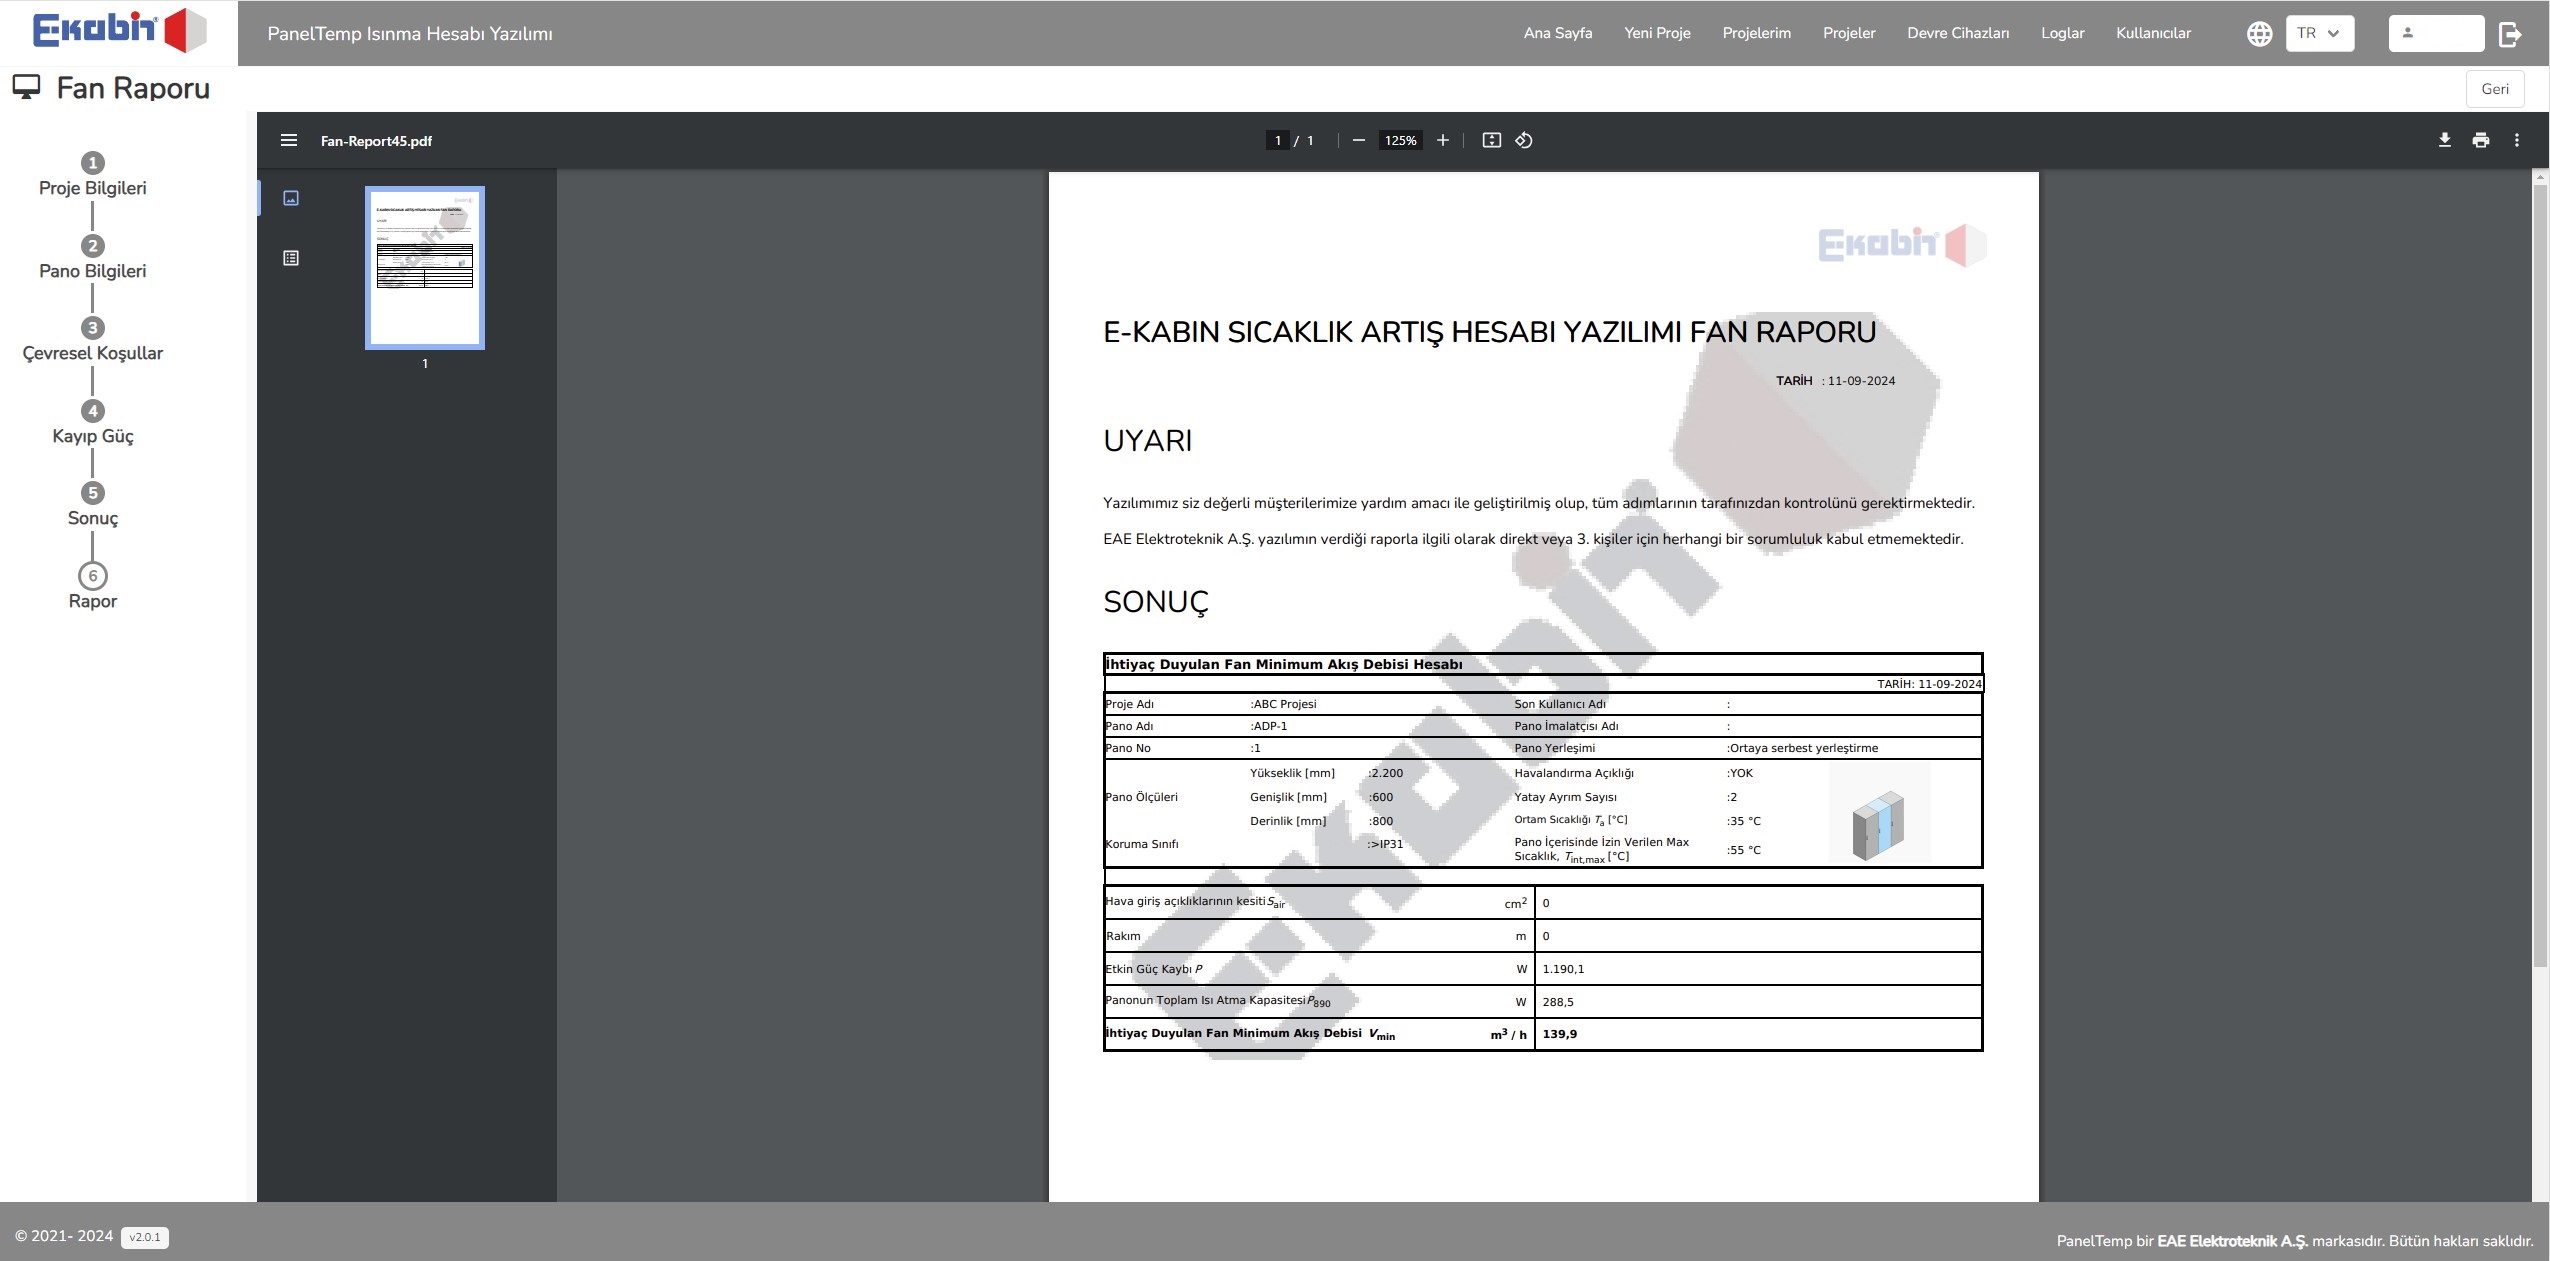Rotate the PDF counterclockwise
Viewport: 2550px width, 1261px height.
coord(1524,141)
